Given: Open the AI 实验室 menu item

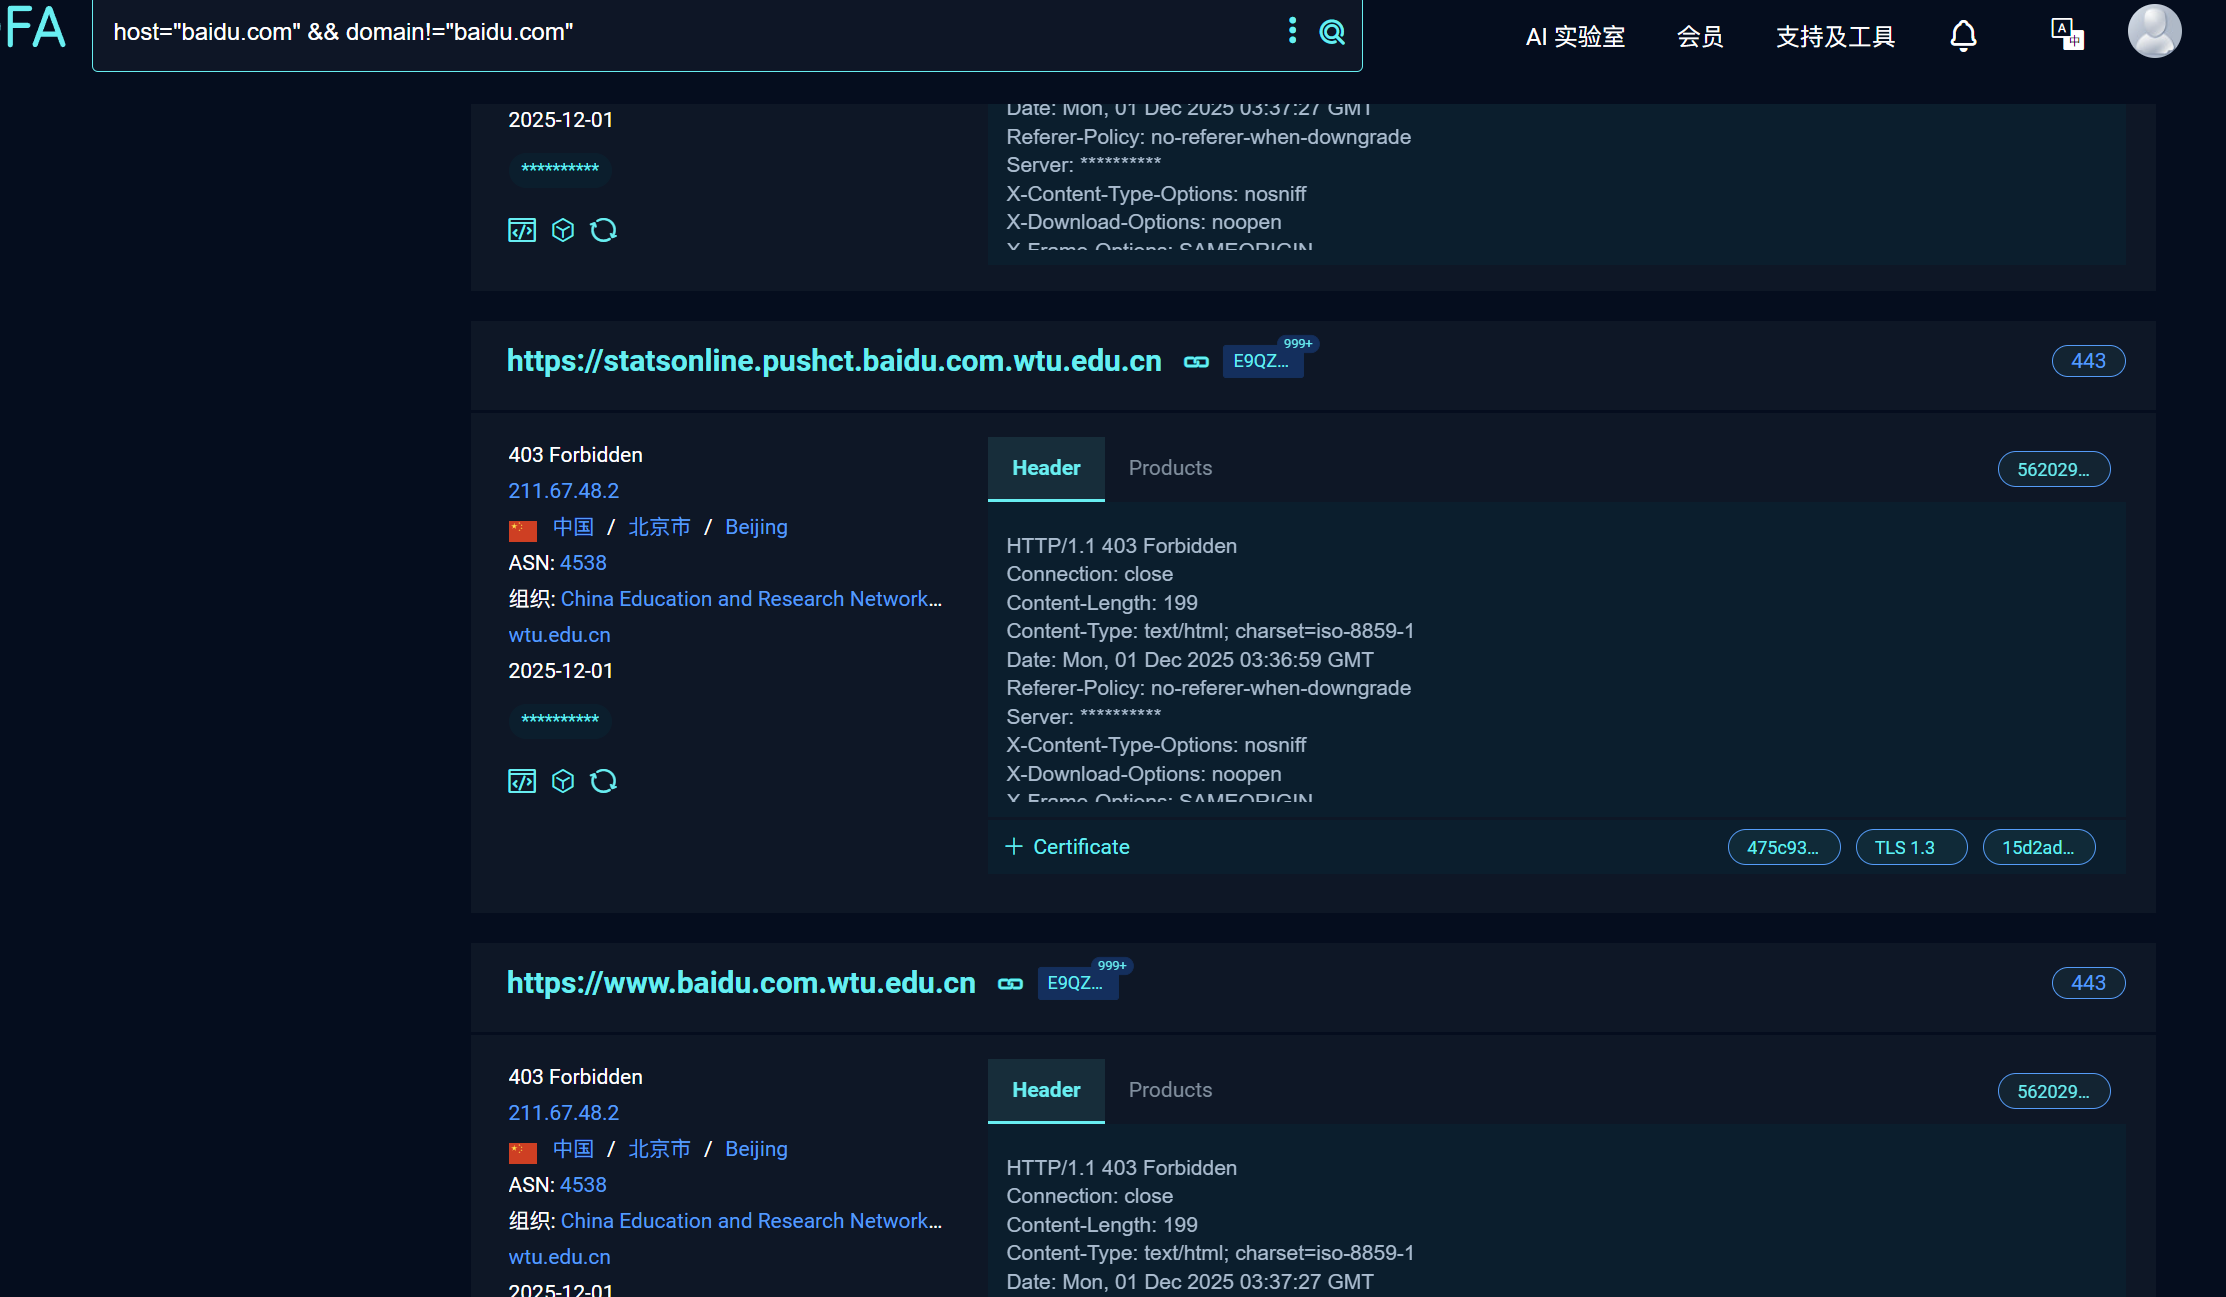Looking at the screenshot, I should pyautogui.click(x=1575, y=37).
